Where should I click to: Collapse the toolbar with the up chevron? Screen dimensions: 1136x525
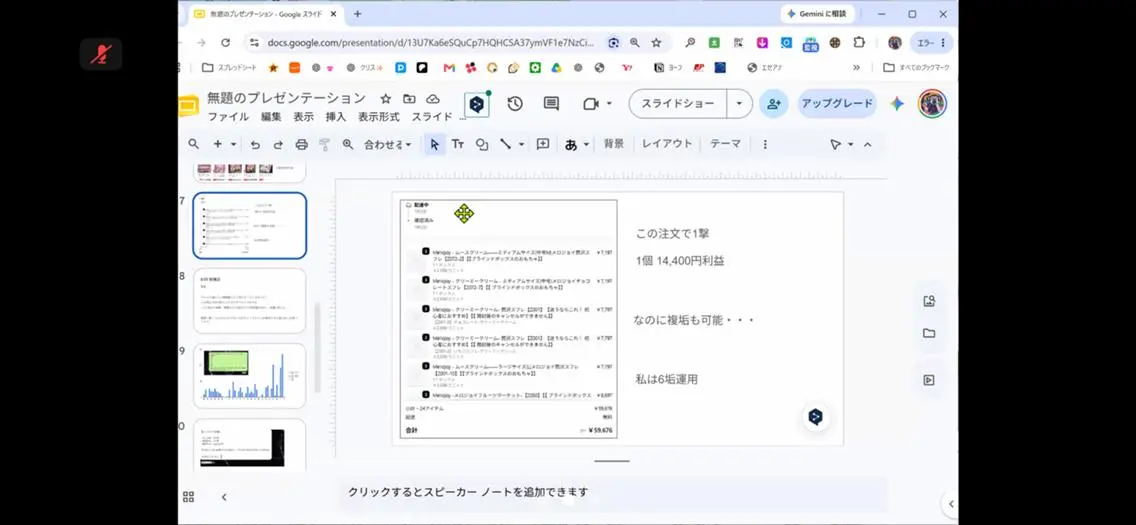(x=867, y=145)
